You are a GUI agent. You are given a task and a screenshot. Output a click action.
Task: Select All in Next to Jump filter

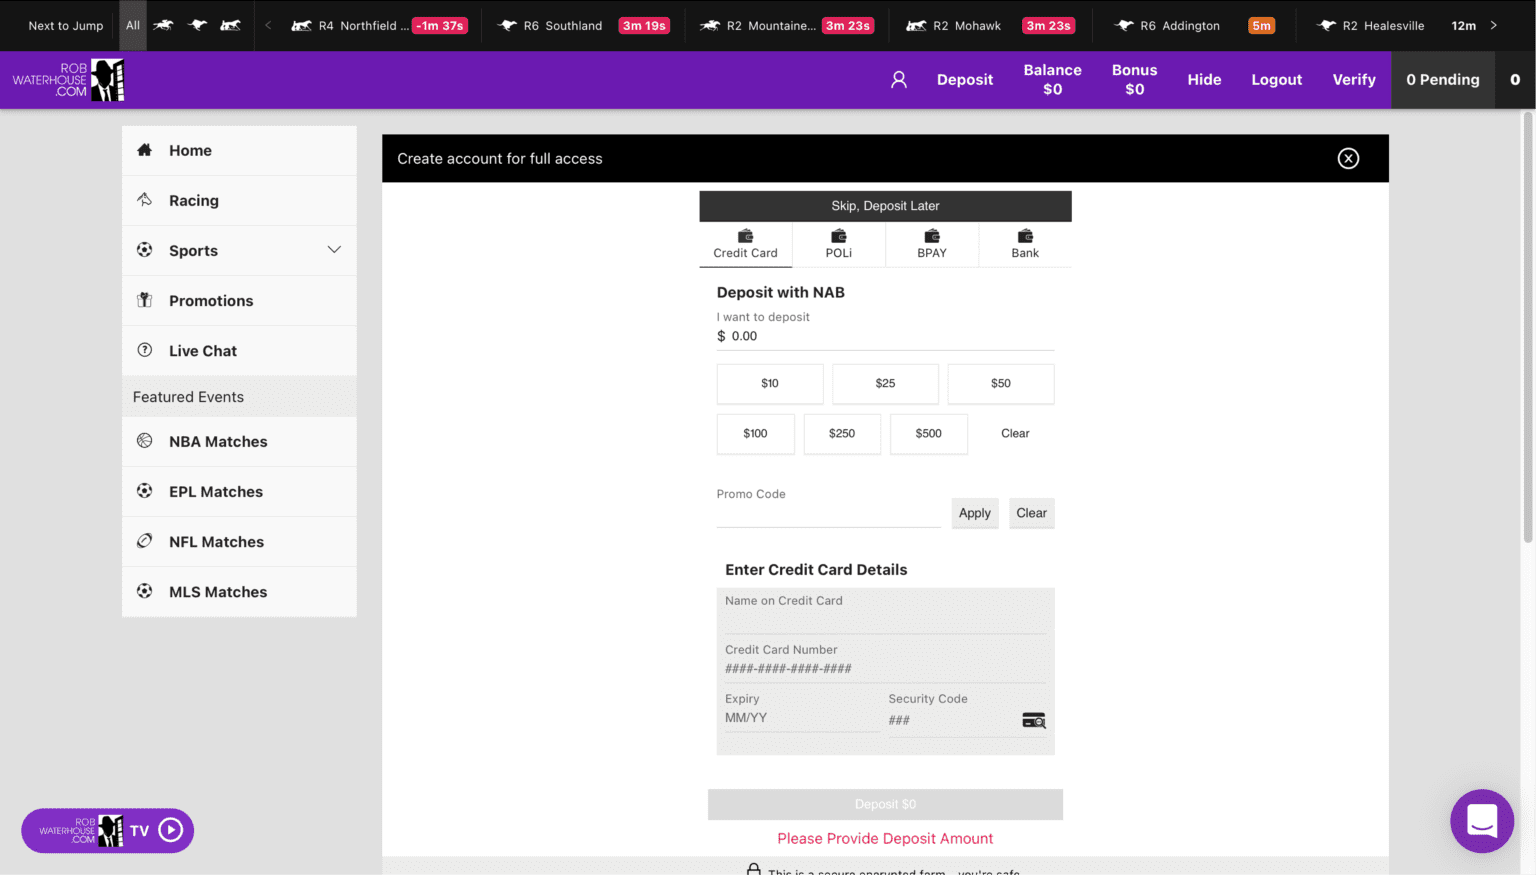coord(133,25)
